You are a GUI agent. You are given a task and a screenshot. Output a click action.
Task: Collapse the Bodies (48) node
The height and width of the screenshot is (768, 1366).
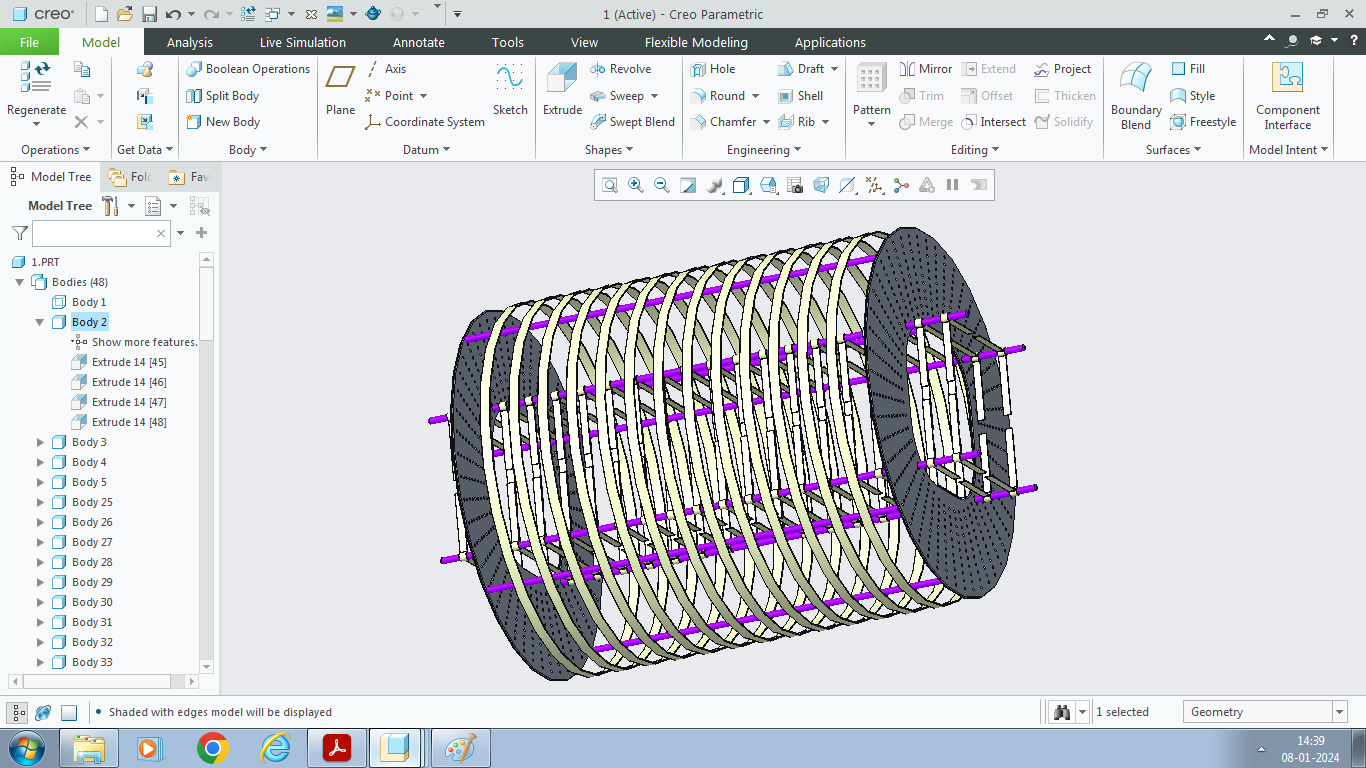[19, 282]
